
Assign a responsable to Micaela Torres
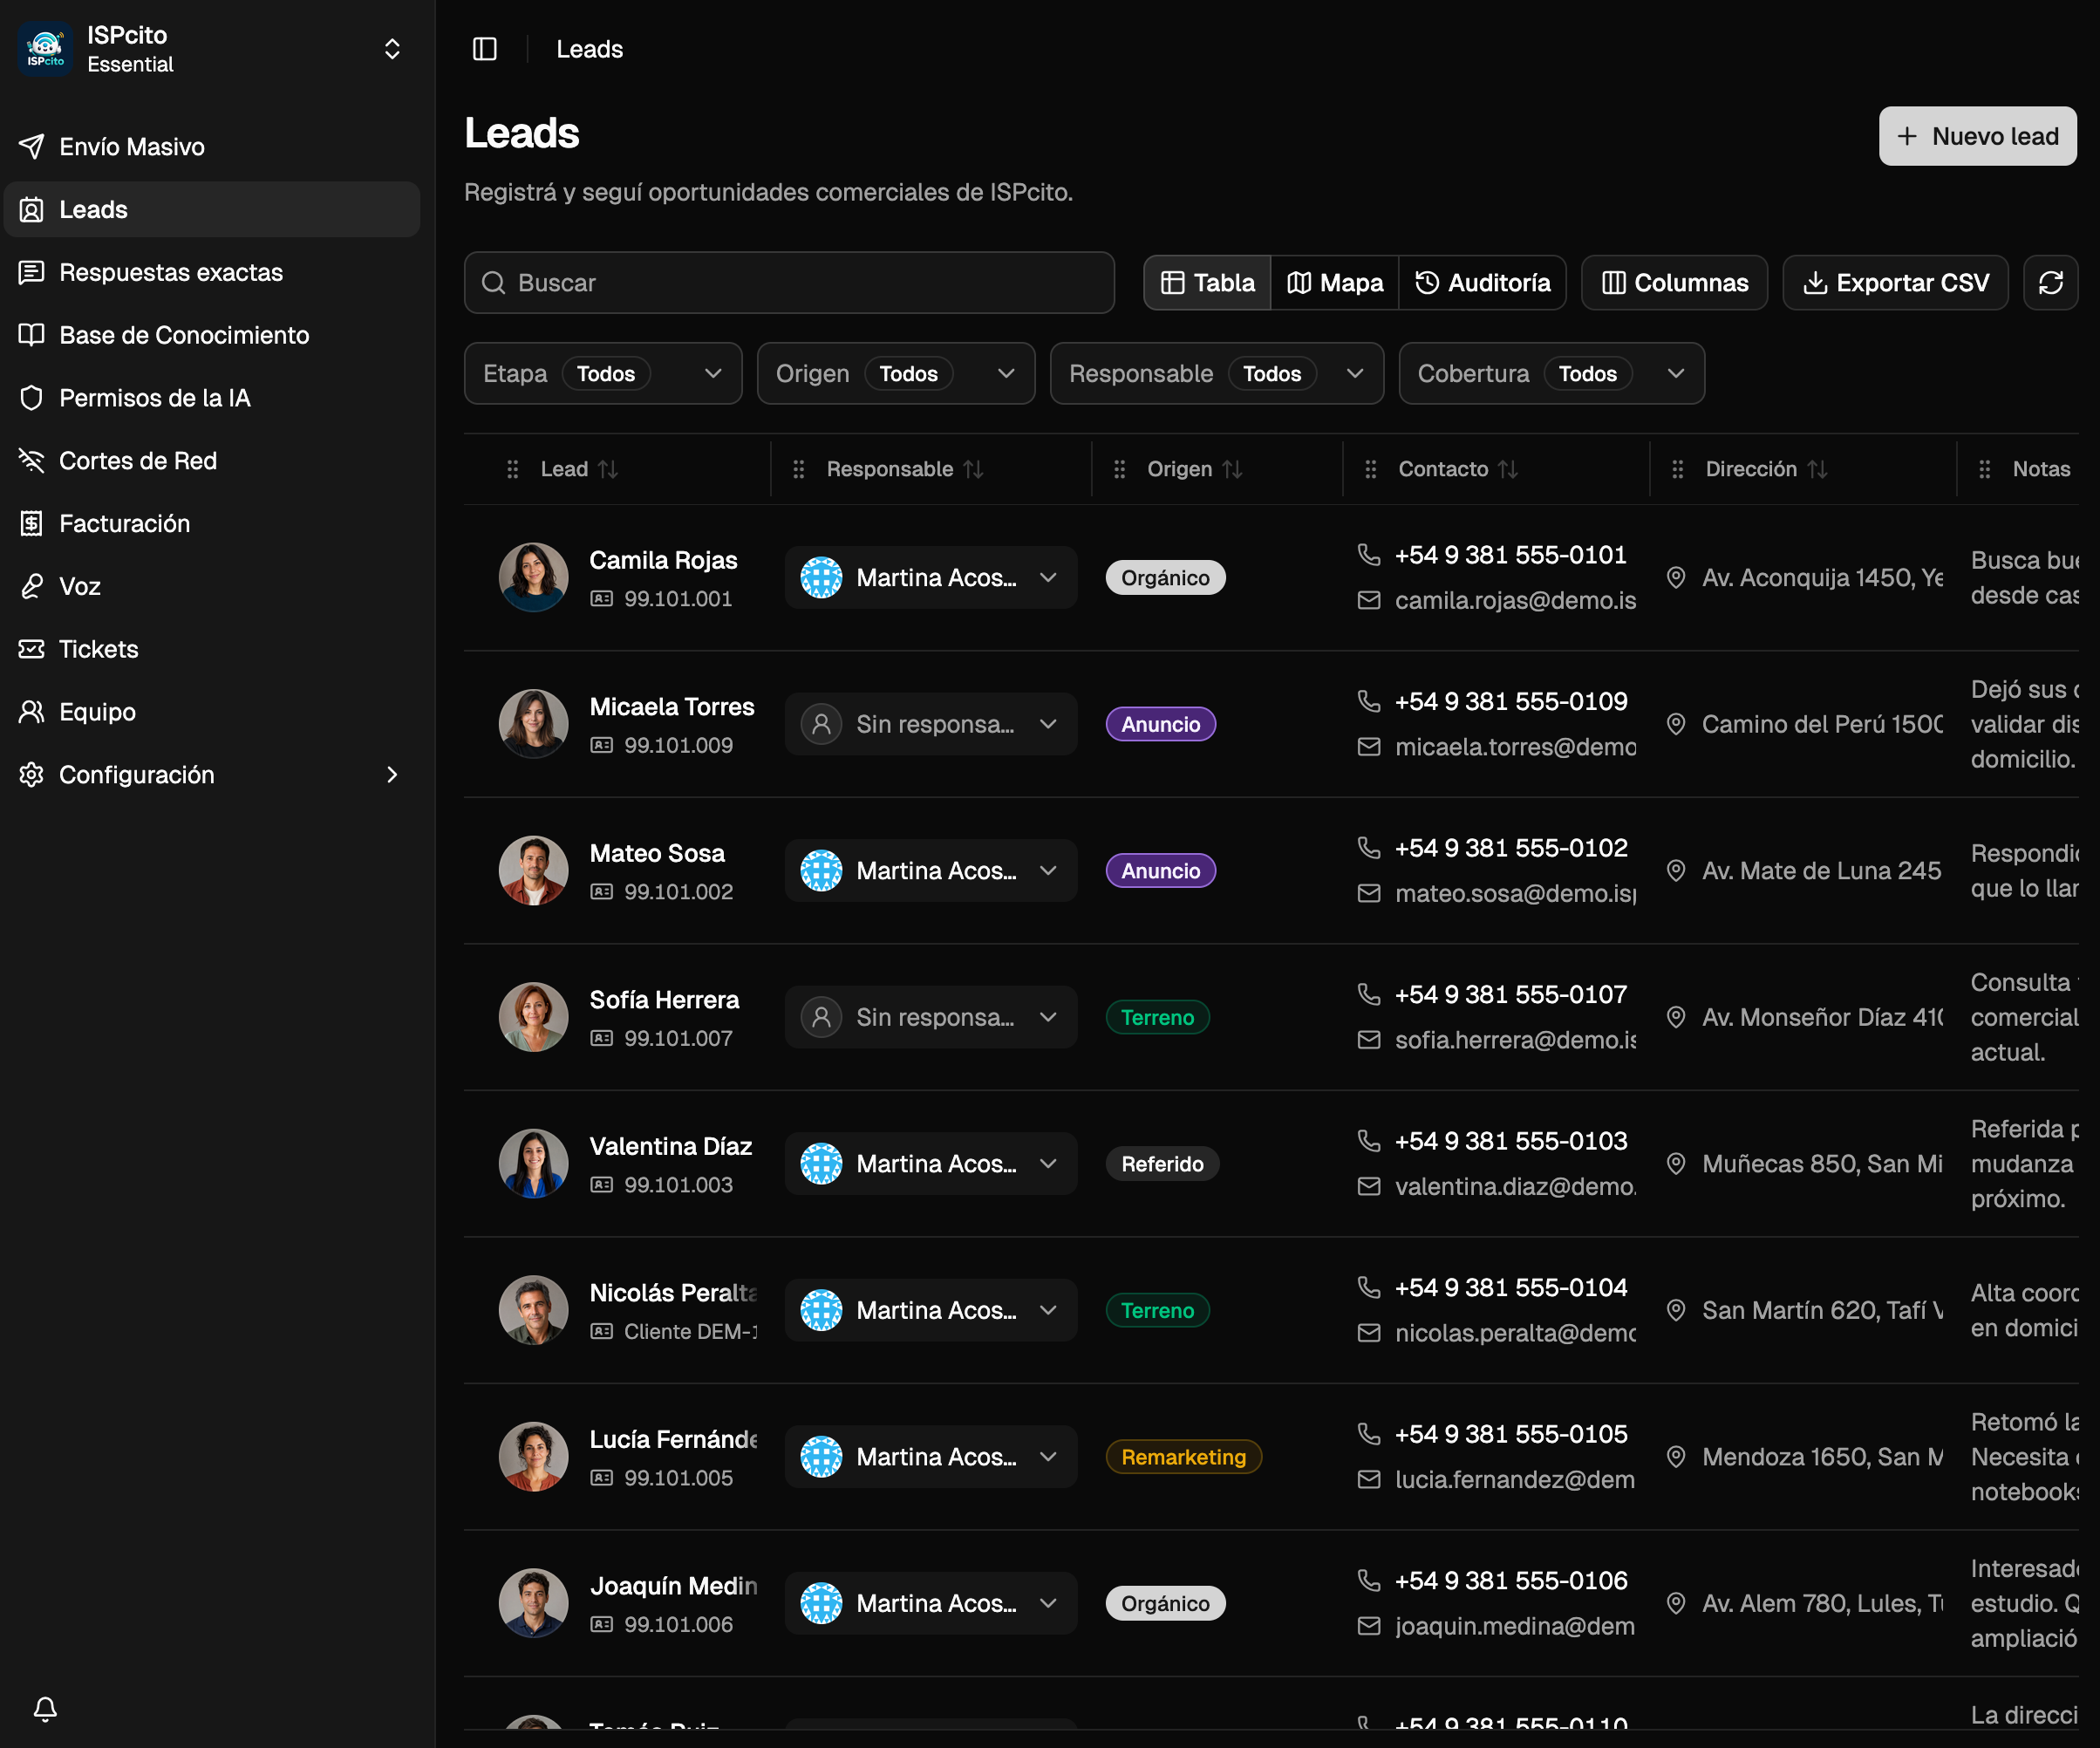(x=931, y=724)
